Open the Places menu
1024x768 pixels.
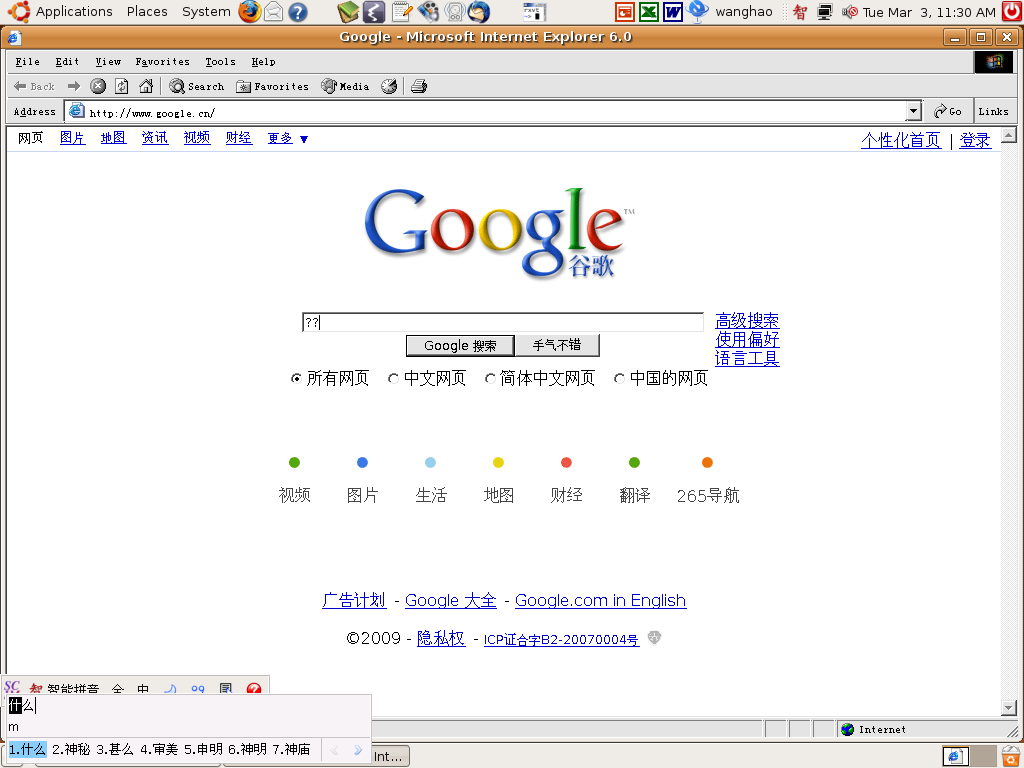(147, 12)
